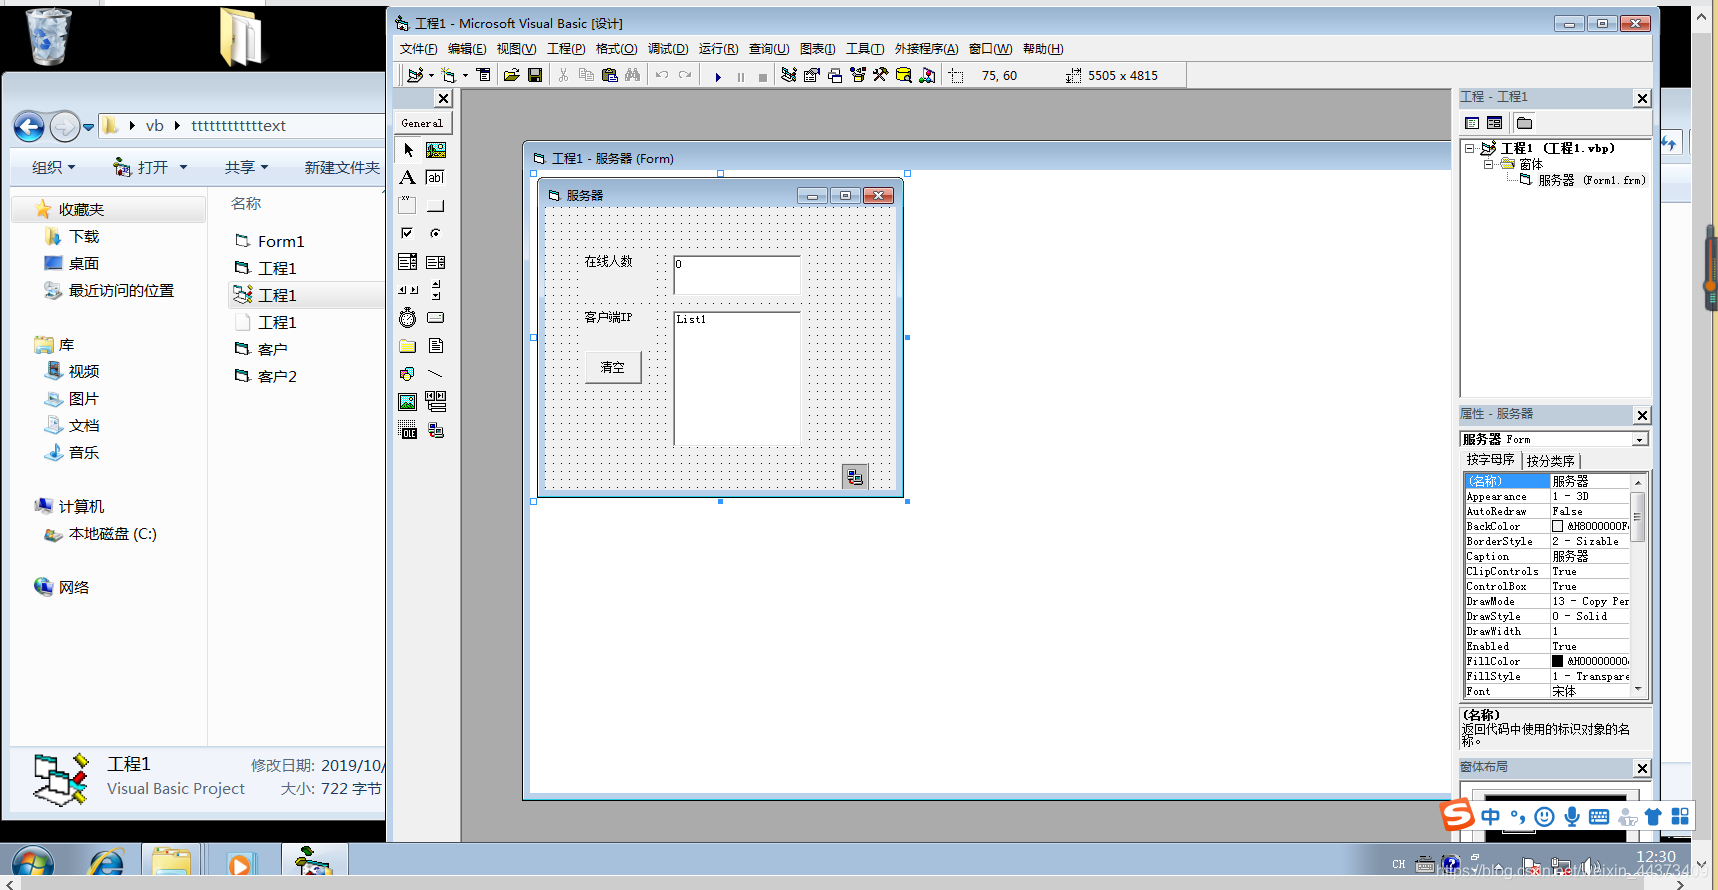Click the Paste icon in the toolbar

(x=610, y=75)
